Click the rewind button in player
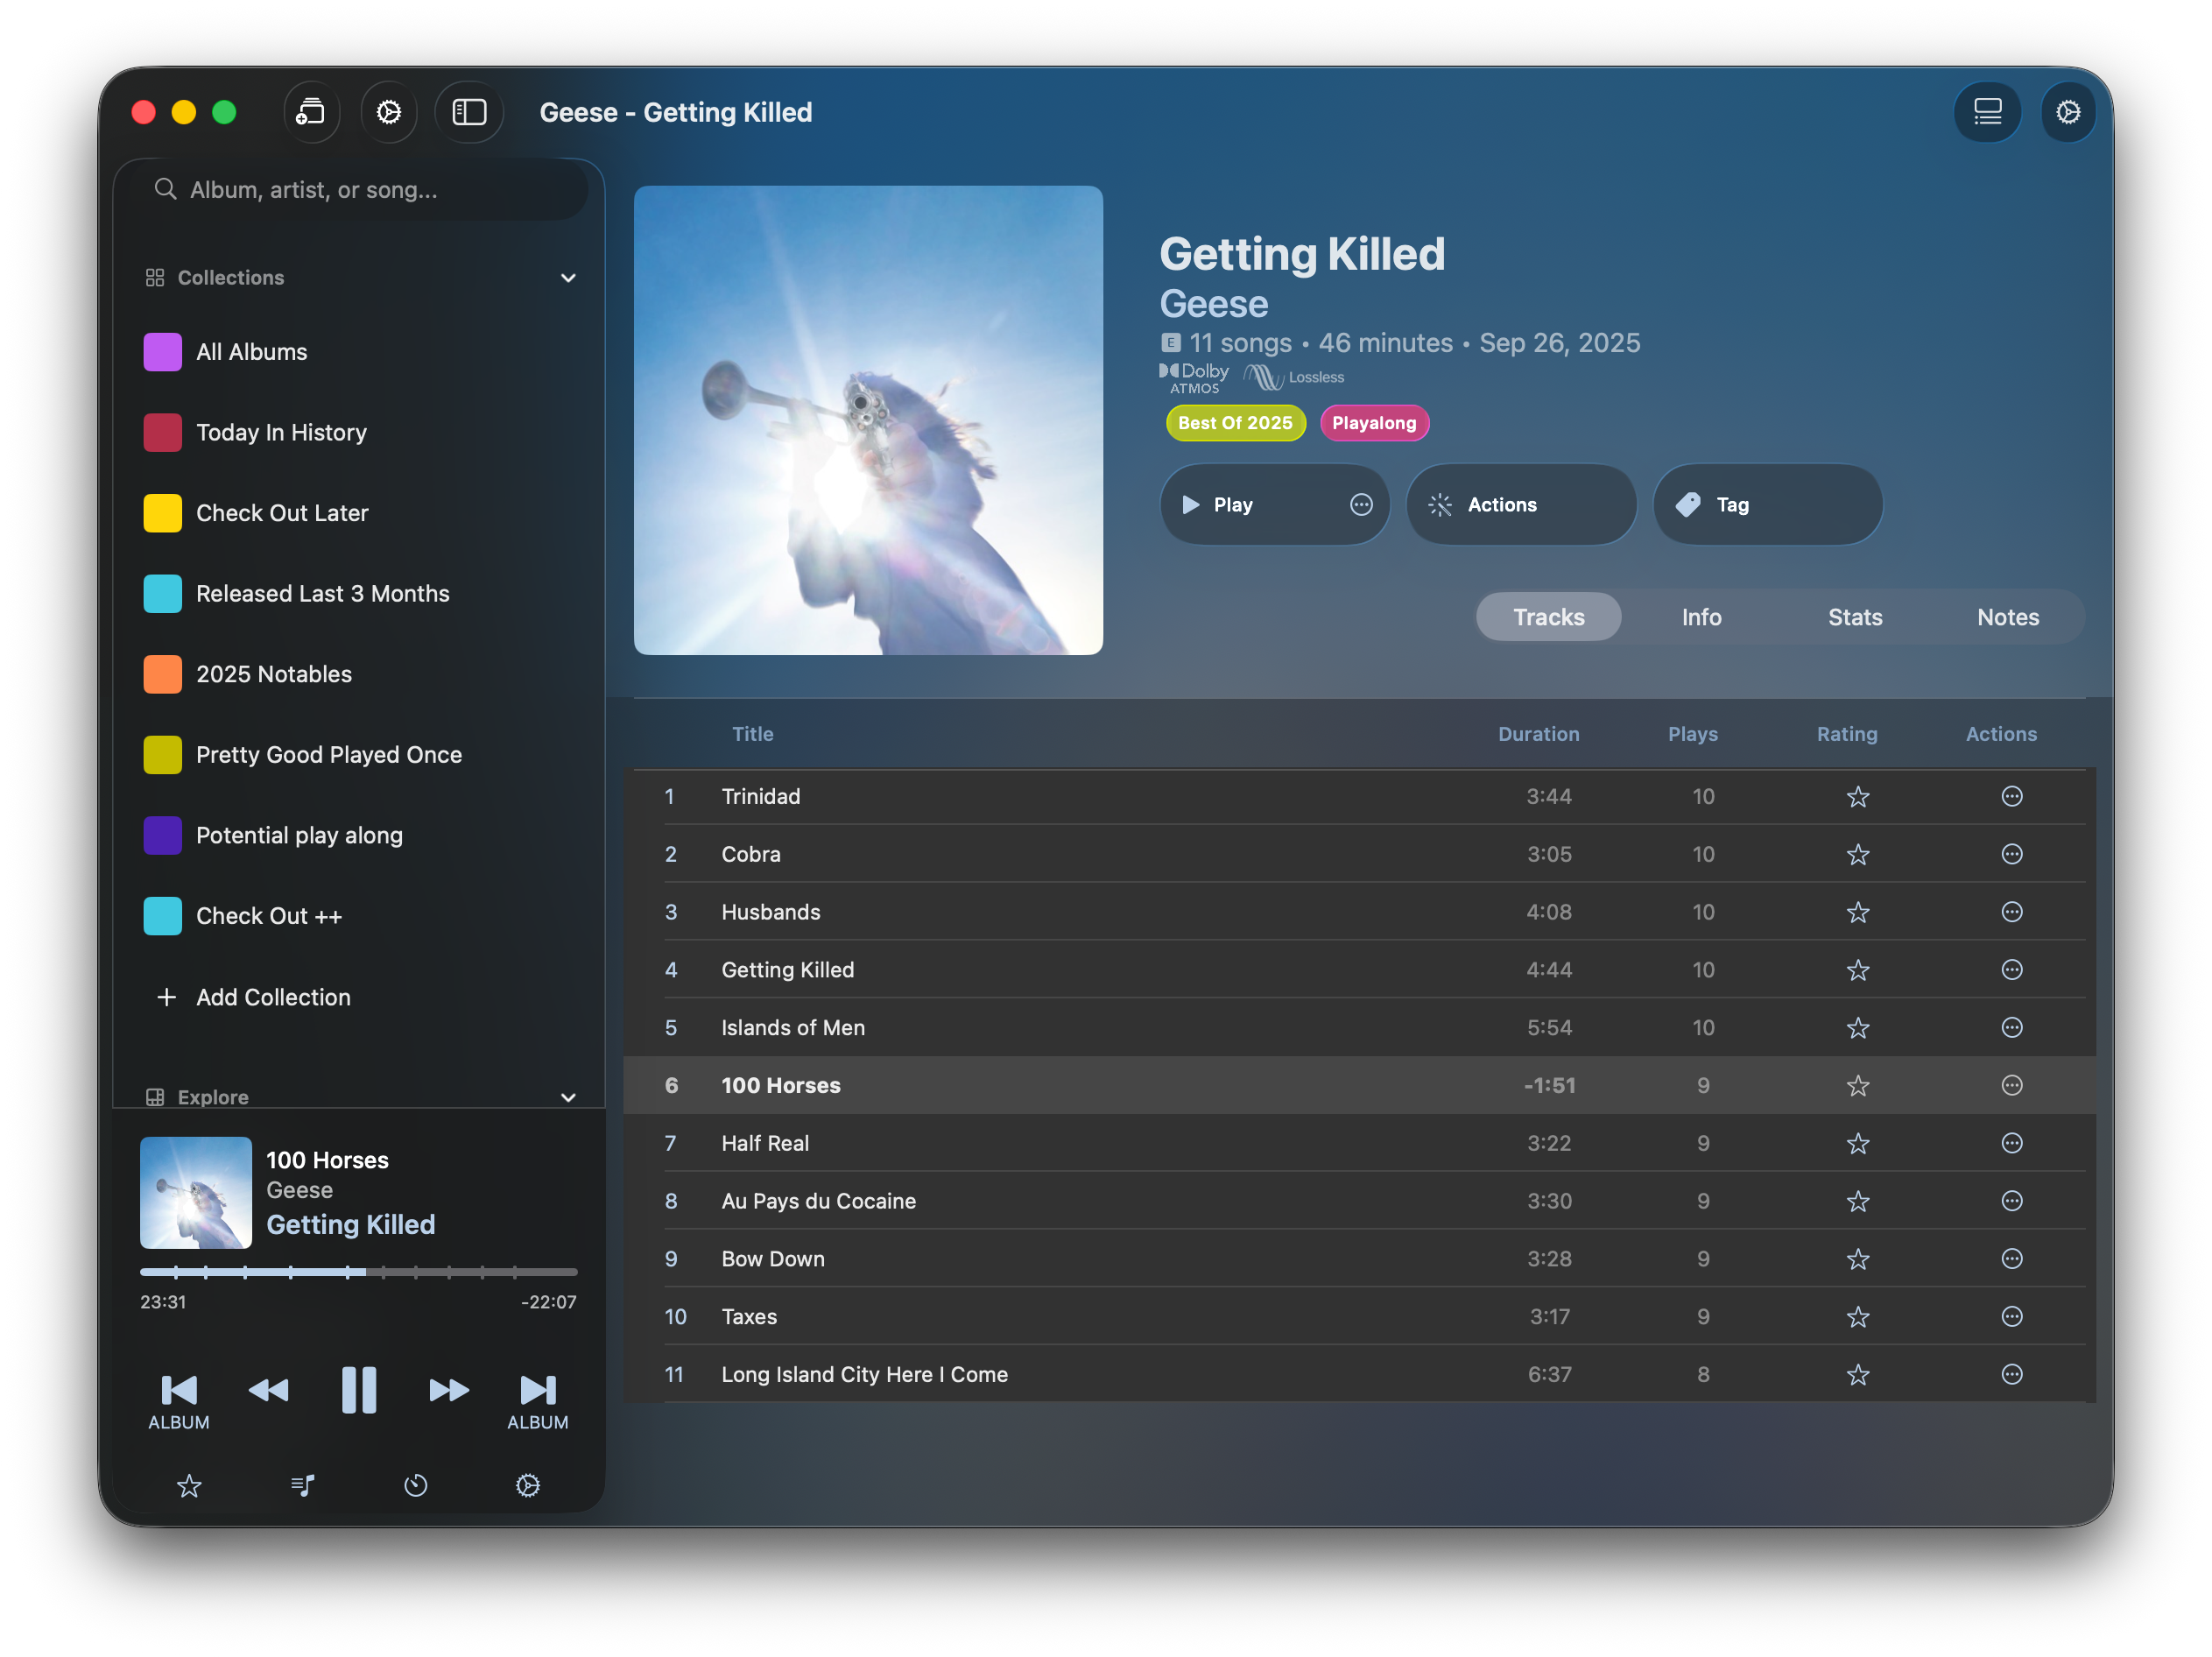This screenshot has height=1657, width=2212. tap(268, 1391)
